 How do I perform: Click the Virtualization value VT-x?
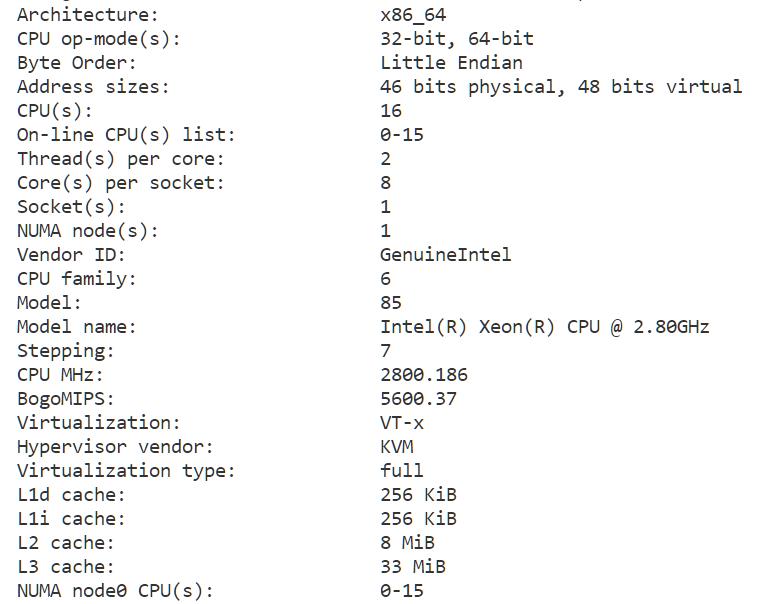point(402,422)
